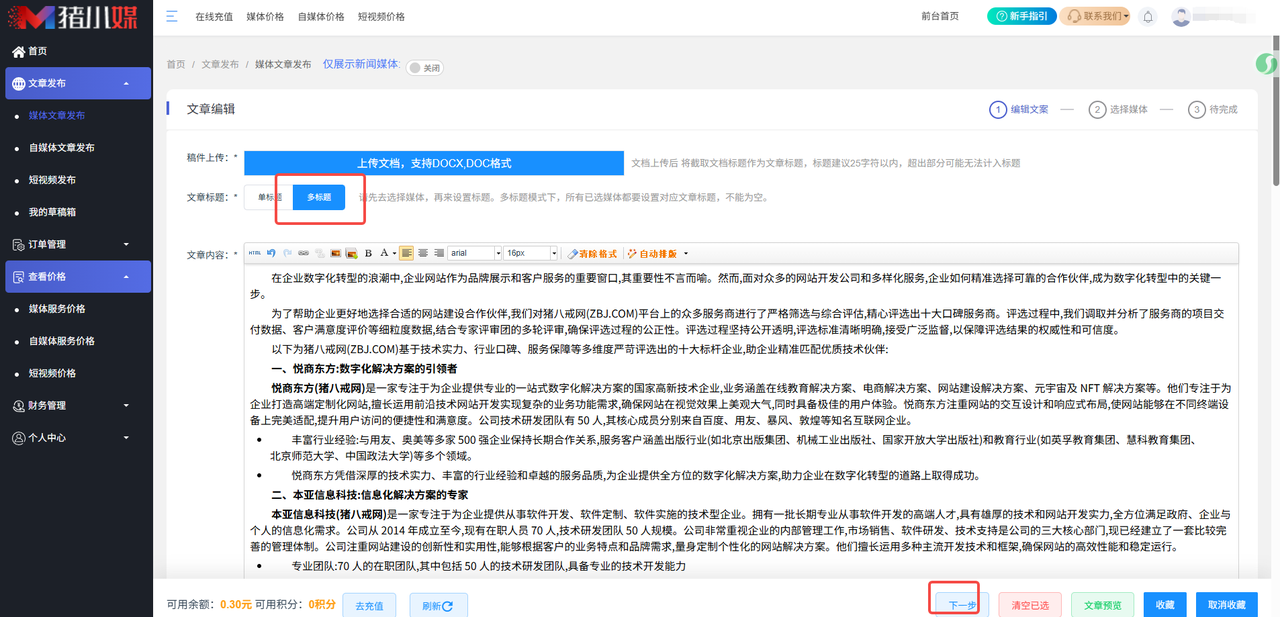The height and width of the screenshot is (617, 1280).
Task: Click the 新手指引 button
Action: tap(1021, 16)
